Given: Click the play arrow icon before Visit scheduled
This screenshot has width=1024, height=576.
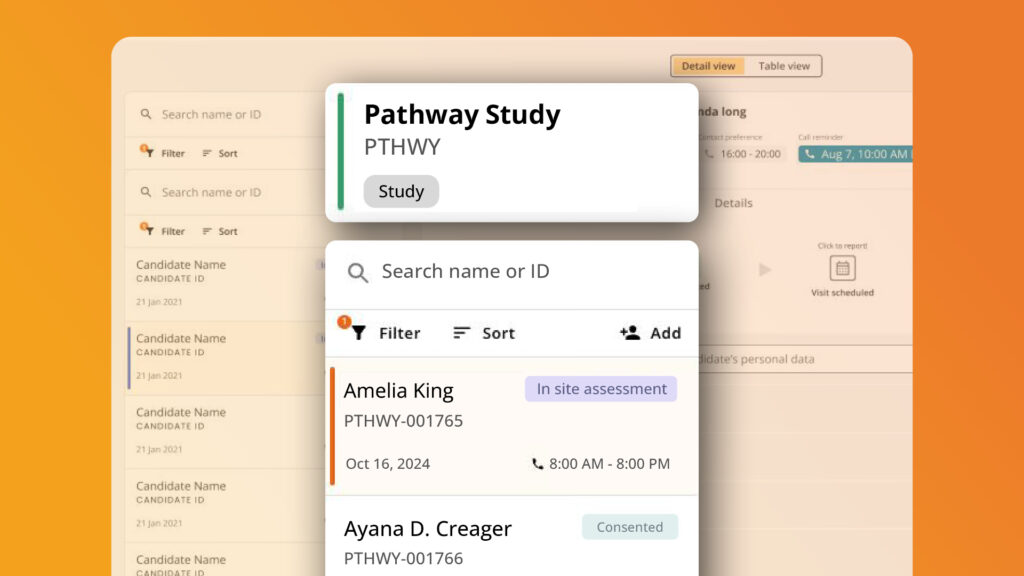Looking at the screenshot, I should pyautogui.click(x=765, y=270).
